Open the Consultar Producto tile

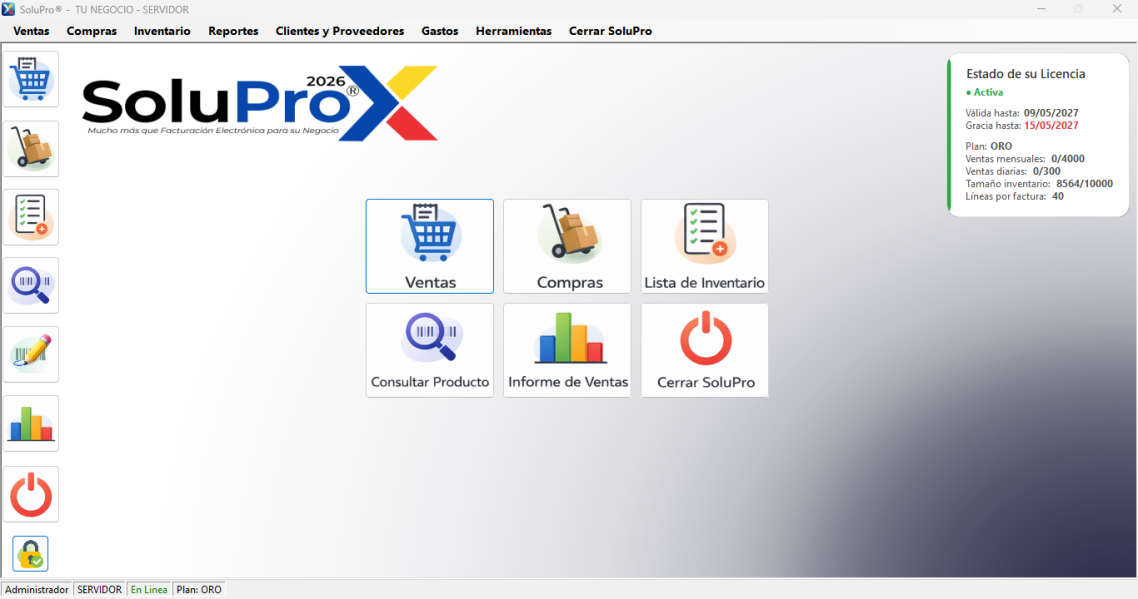pos(430,350)
